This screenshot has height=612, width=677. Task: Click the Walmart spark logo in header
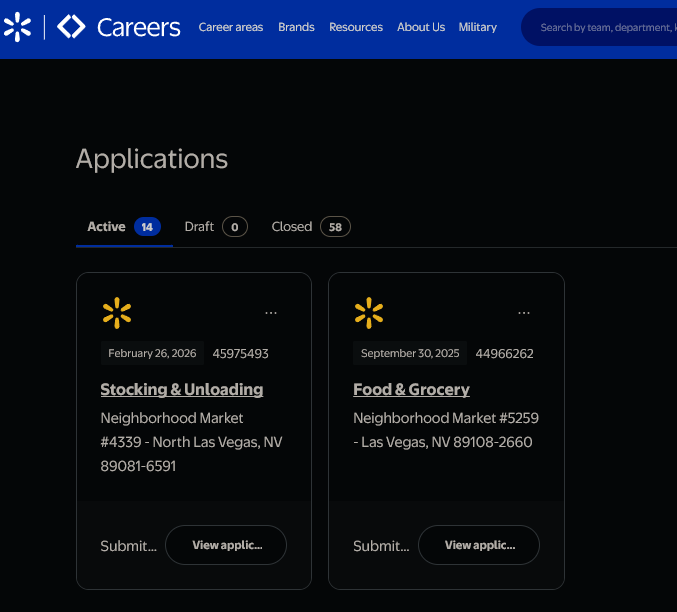[17, 27]
